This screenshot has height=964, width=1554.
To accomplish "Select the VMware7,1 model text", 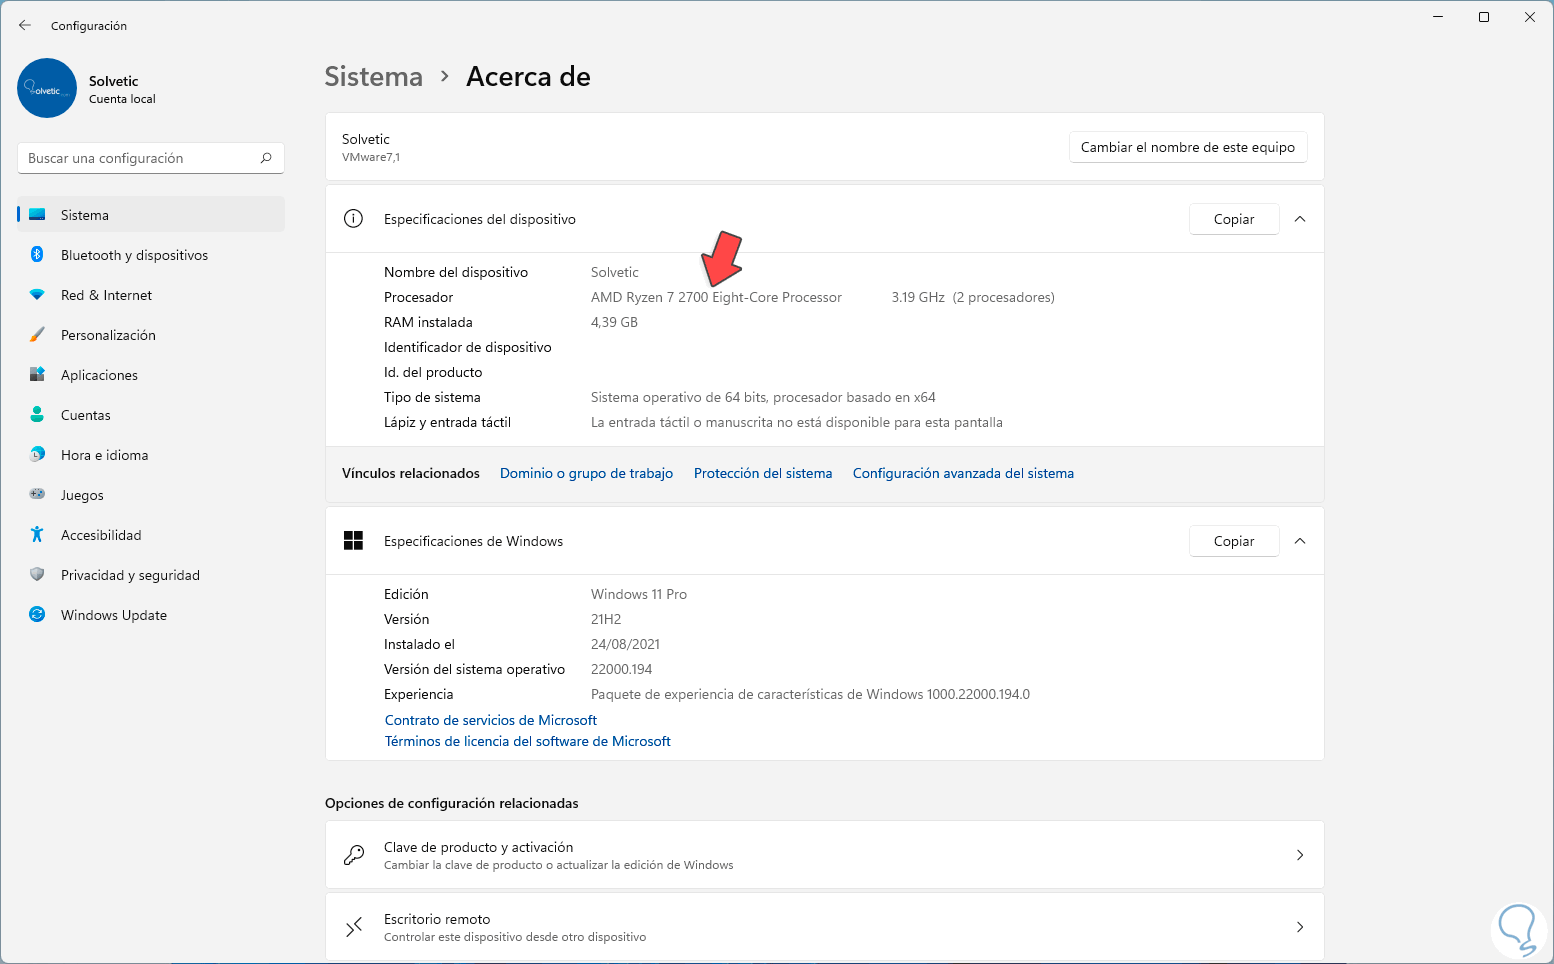I will click(x=371, y=157).
